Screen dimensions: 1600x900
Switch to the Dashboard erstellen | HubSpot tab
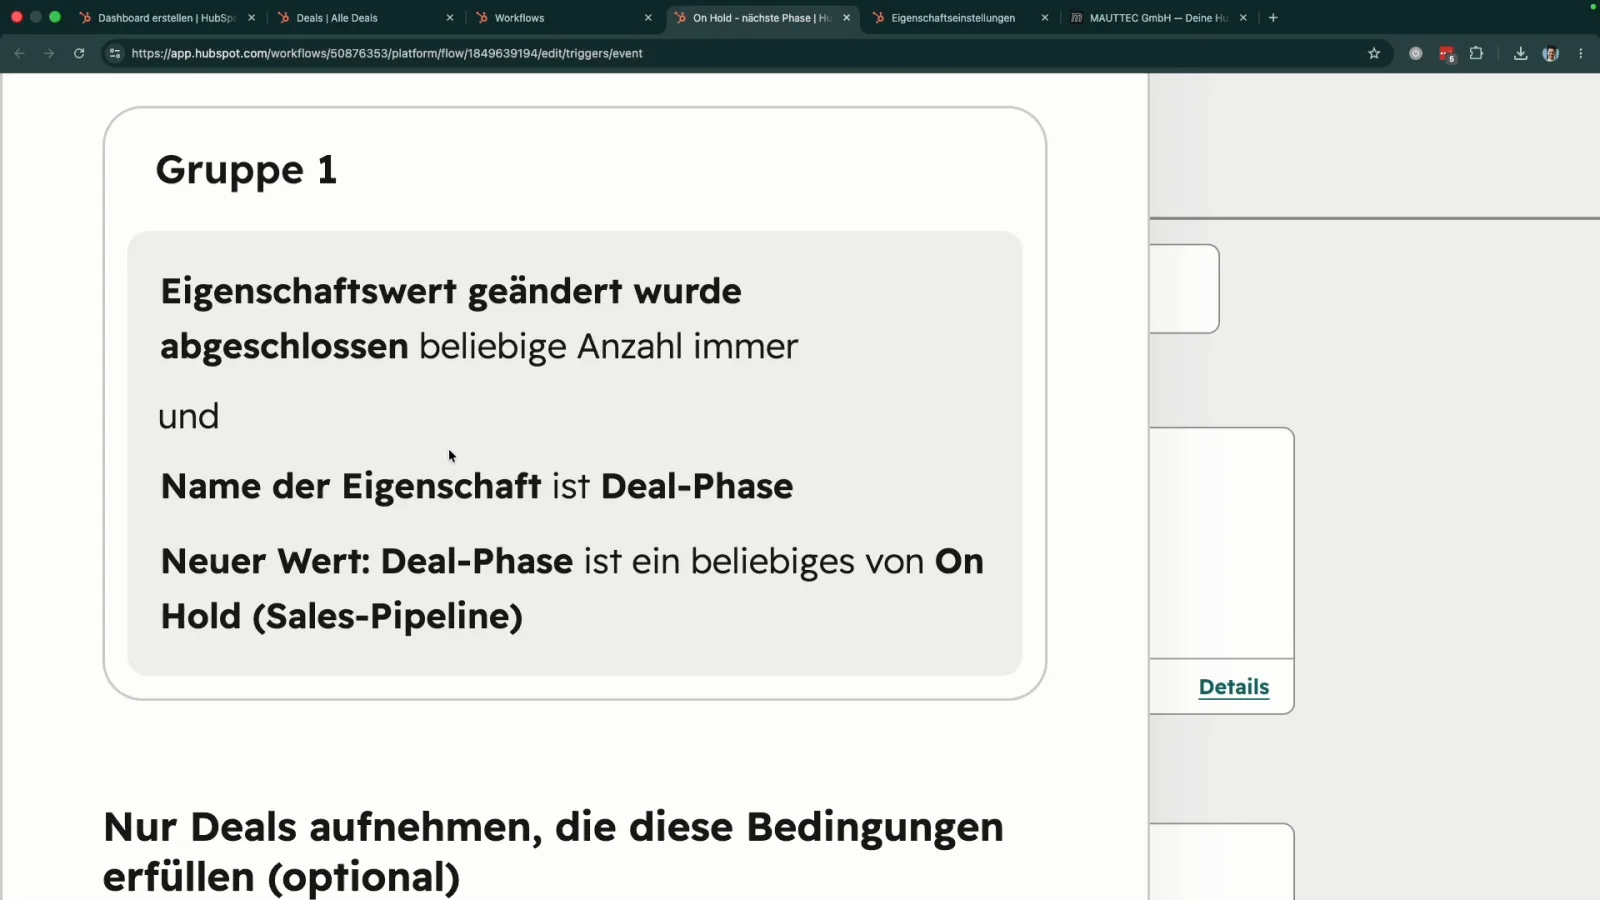167,18
